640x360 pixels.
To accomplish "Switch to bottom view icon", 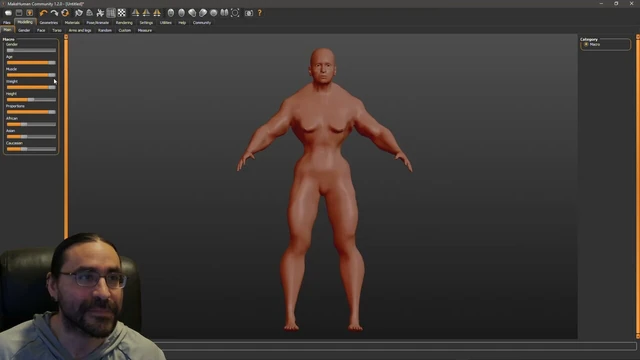I will (x=224, y=13).
